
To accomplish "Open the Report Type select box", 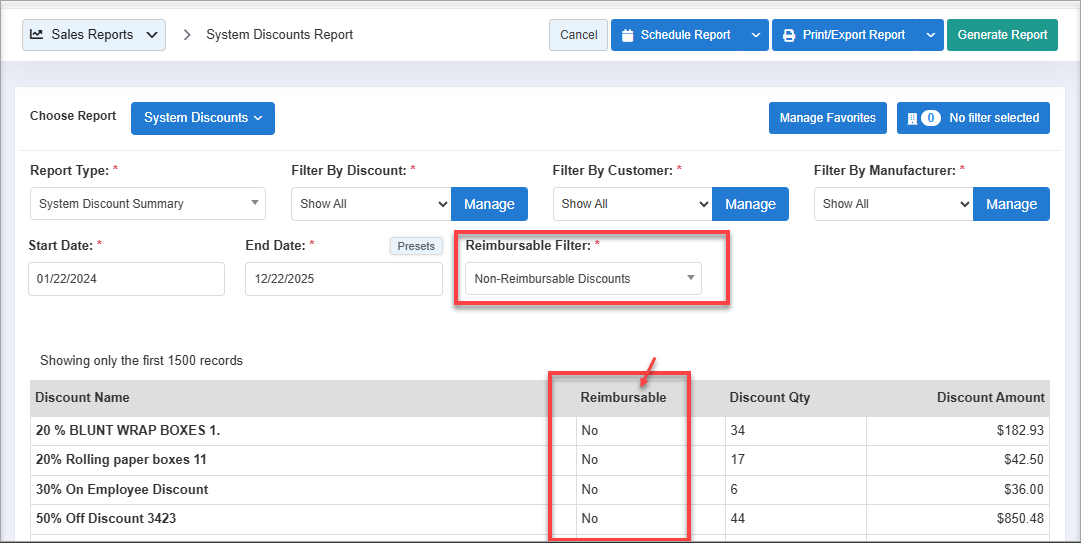I will tap(147, 204).
